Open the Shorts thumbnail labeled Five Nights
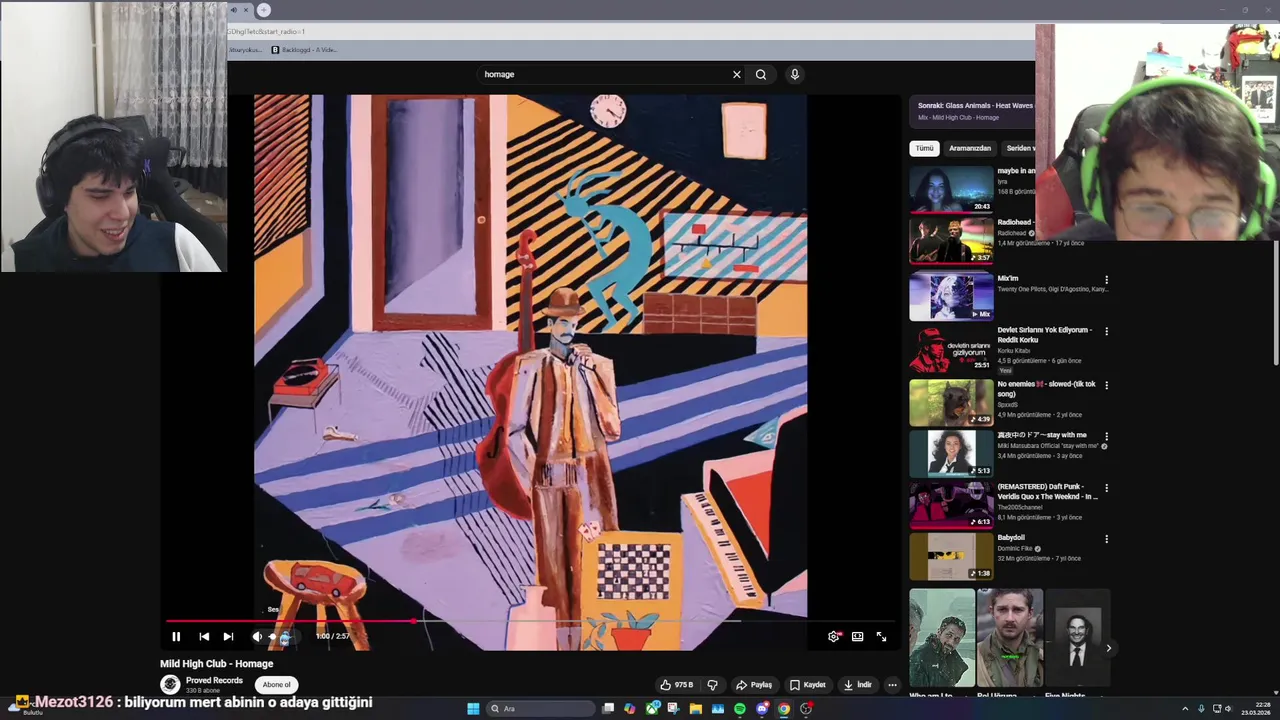Screen dimensions: 1280x720 1077,638
